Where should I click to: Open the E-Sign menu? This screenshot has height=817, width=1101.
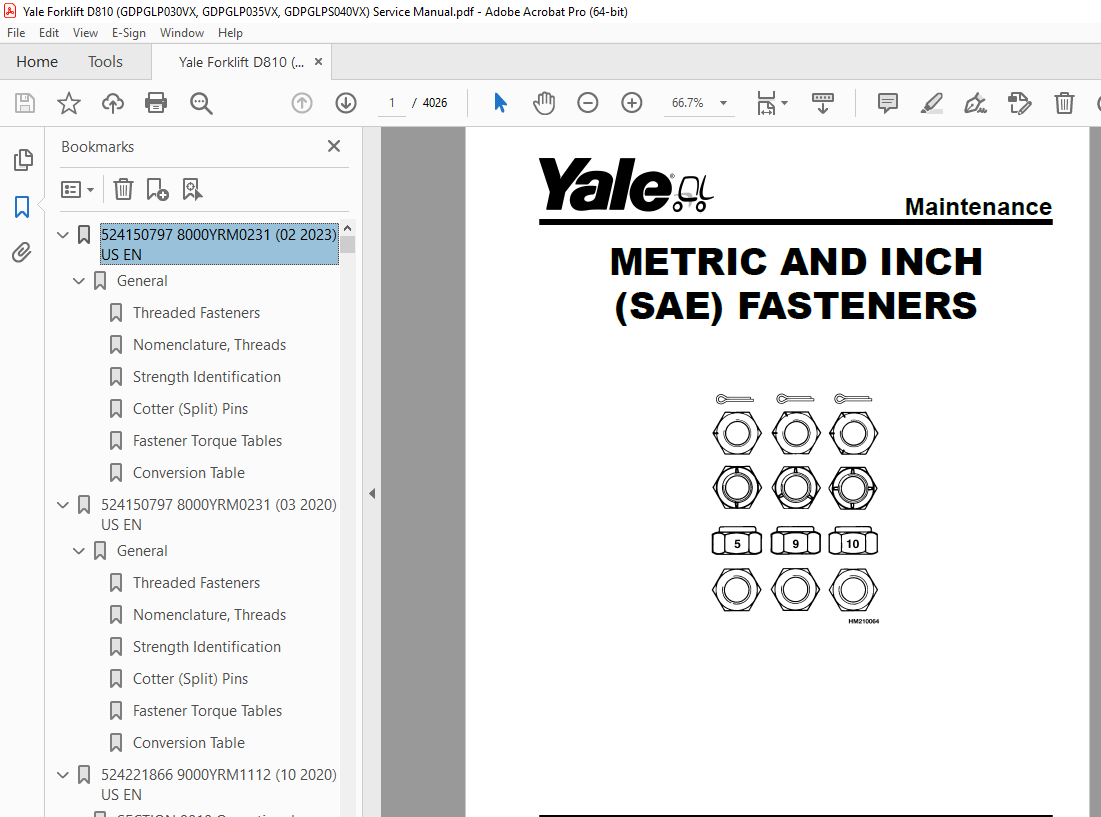click(x=128, y=33)
